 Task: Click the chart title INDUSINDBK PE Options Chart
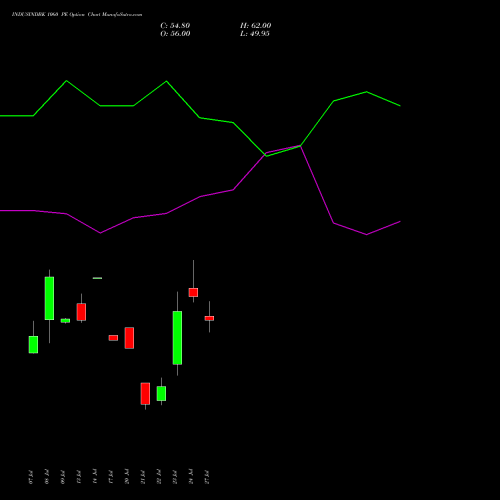coord(77,15)
